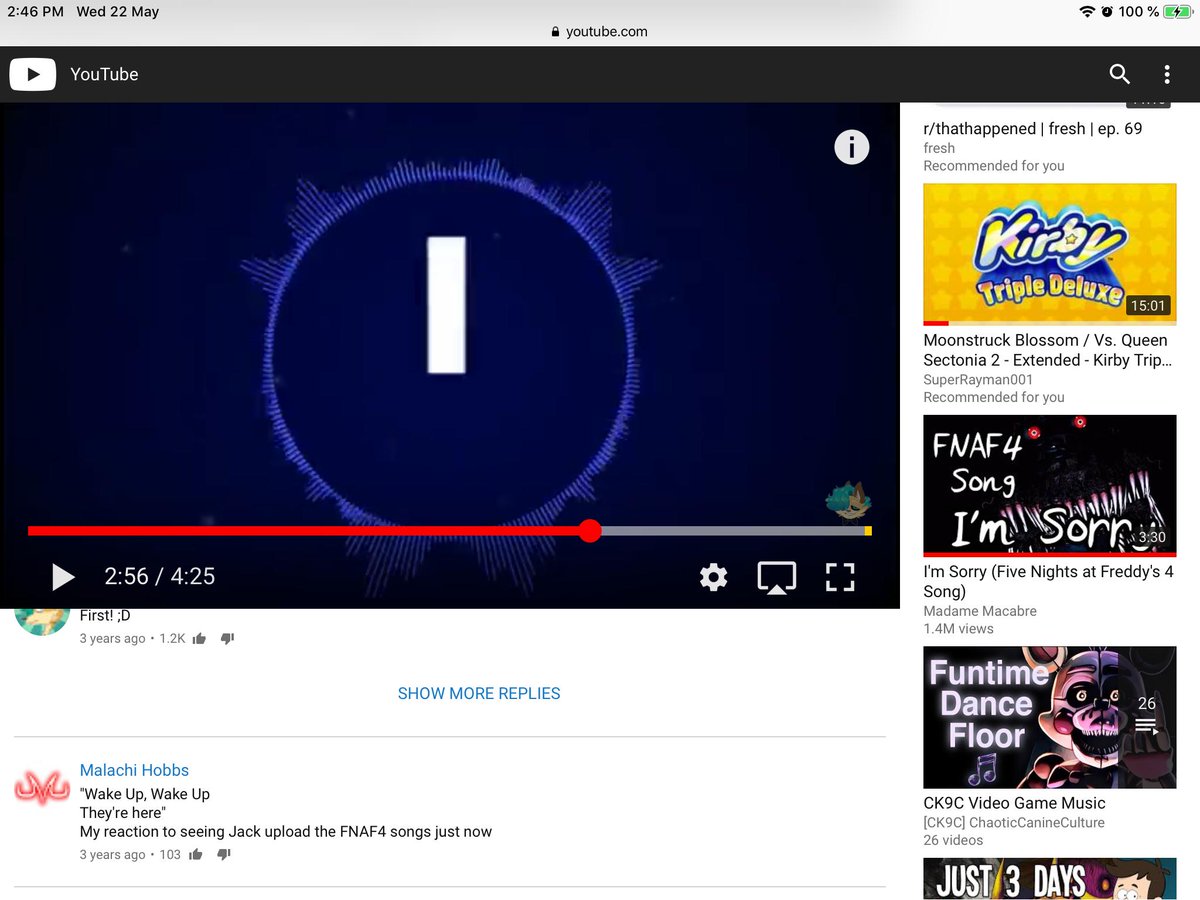Viewport: 1200px width, 900px height.
Task: Click the red progress bar scrubber
Action: coord(590,531)
